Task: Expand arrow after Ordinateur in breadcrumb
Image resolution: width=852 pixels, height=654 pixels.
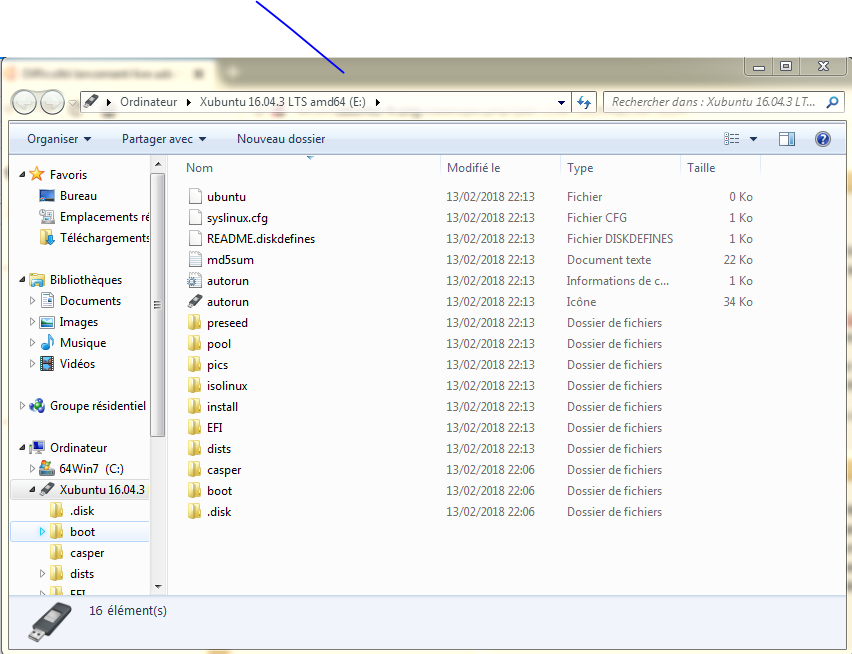Action: pyautogui.click(x=189, y=102)
